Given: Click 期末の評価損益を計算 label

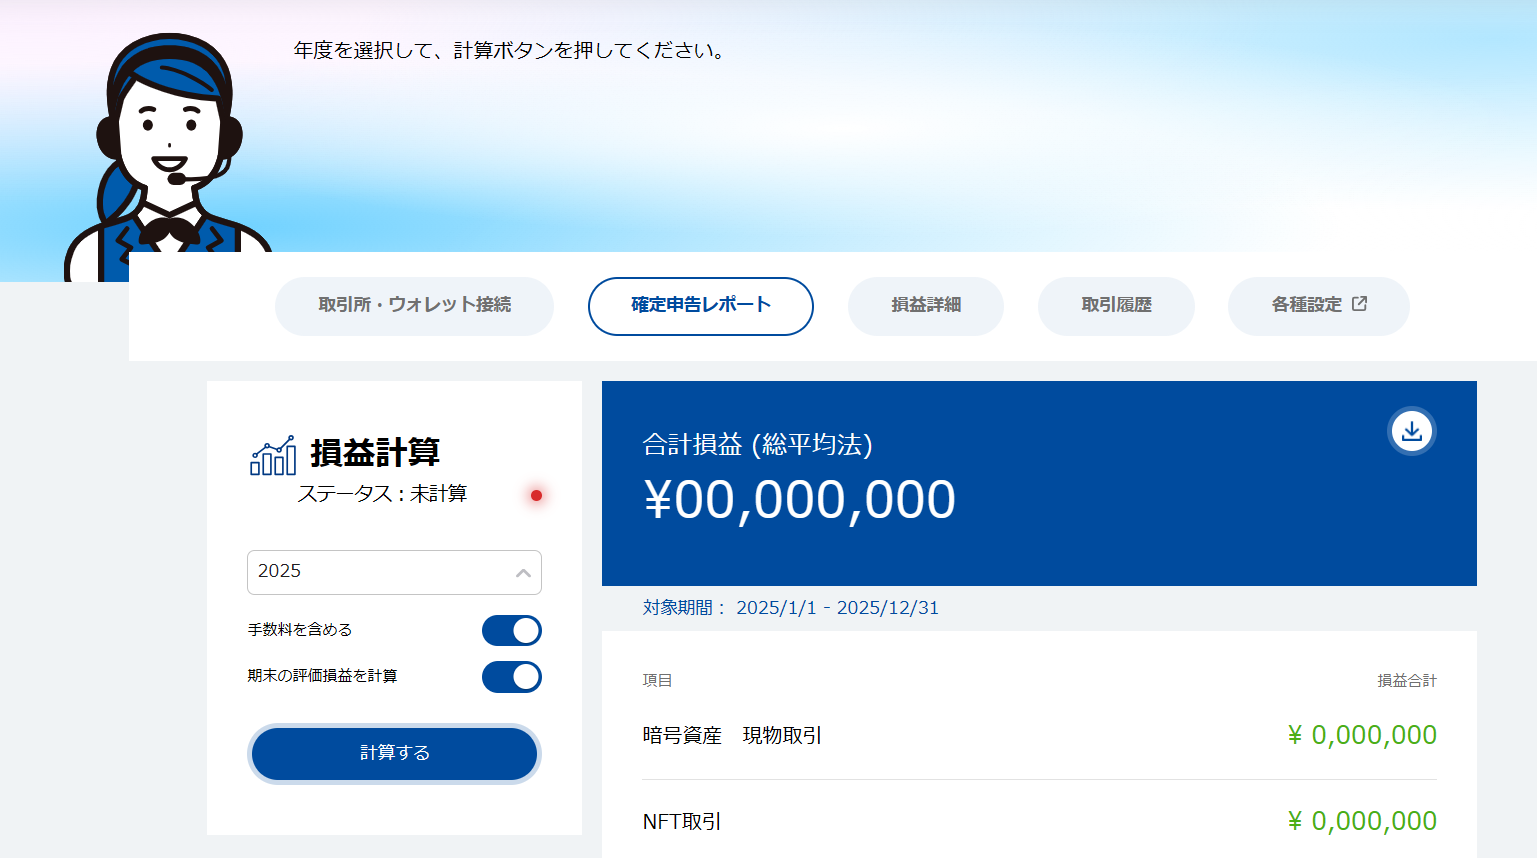Looking at the screenshot, I should click(322, 676).
